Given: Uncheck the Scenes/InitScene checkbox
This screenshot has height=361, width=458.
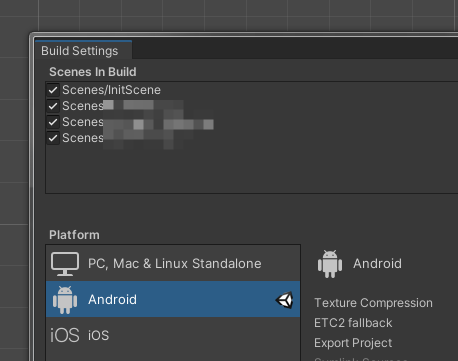Looking at the screenshot, I should pyautogui.click(x=53, y=90).
